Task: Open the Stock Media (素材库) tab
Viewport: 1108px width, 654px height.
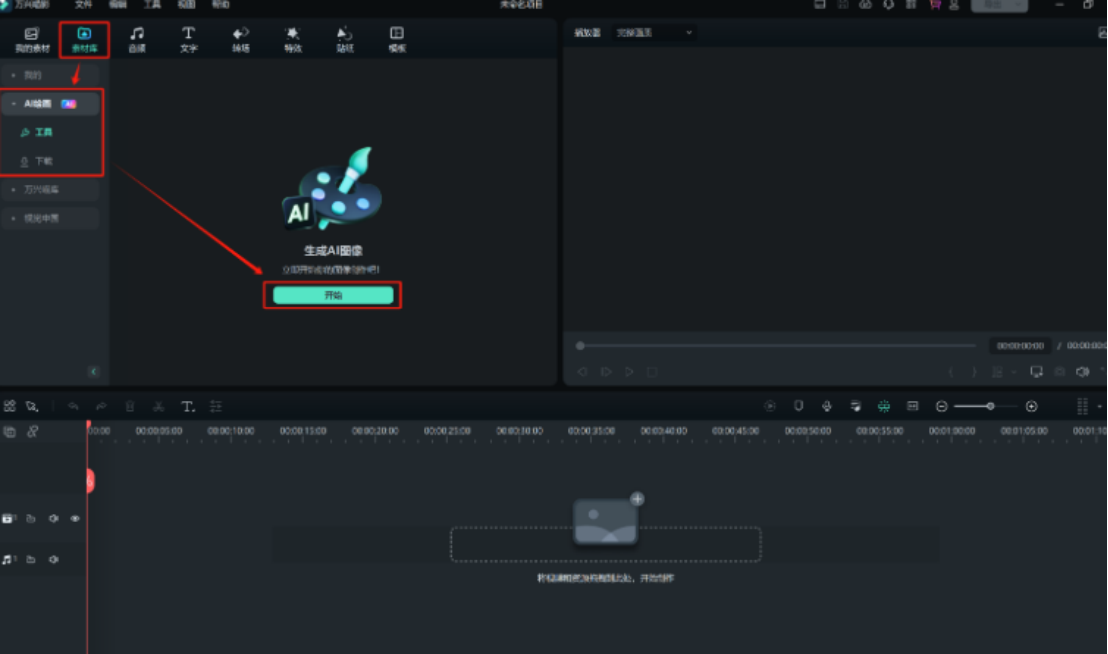Action: point(84,40)
